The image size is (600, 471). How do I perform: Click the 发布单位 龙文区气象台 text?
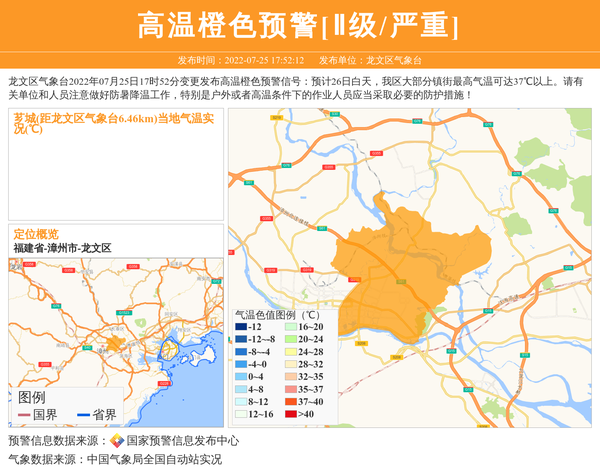[370, 60]
